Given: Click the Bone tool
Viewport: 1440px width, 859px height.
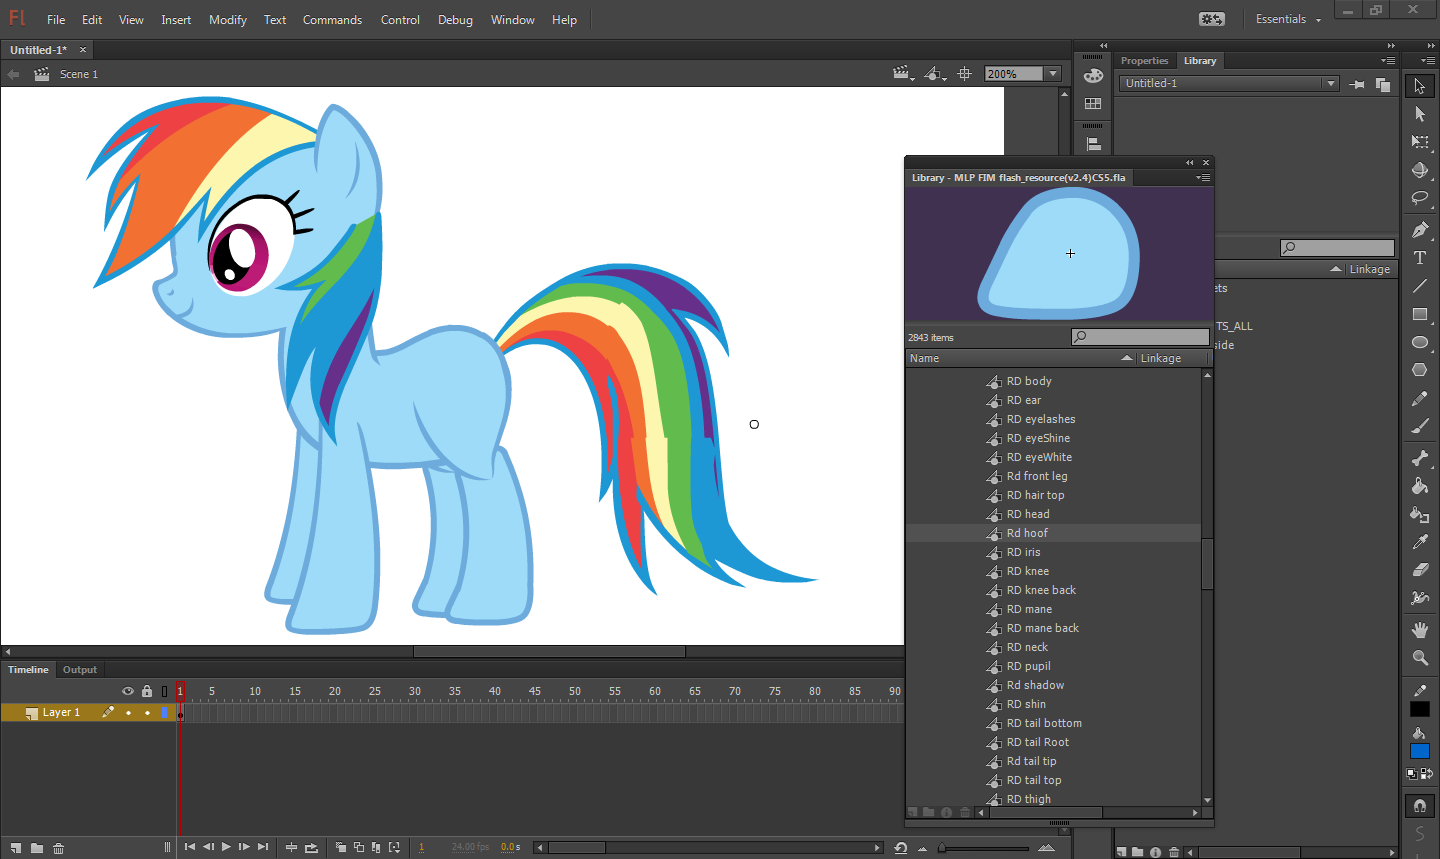Looking at the screenshot, I should pos(1419,458).
